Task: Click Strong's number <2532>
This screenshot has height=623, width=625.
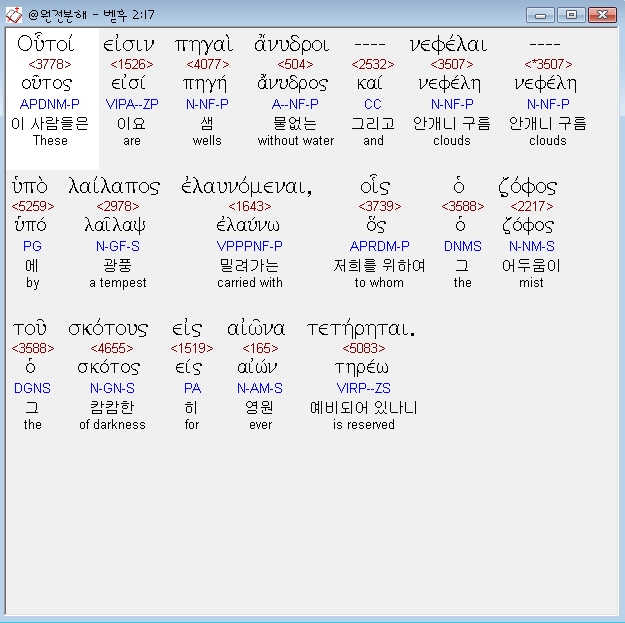Action: [373, 64]
